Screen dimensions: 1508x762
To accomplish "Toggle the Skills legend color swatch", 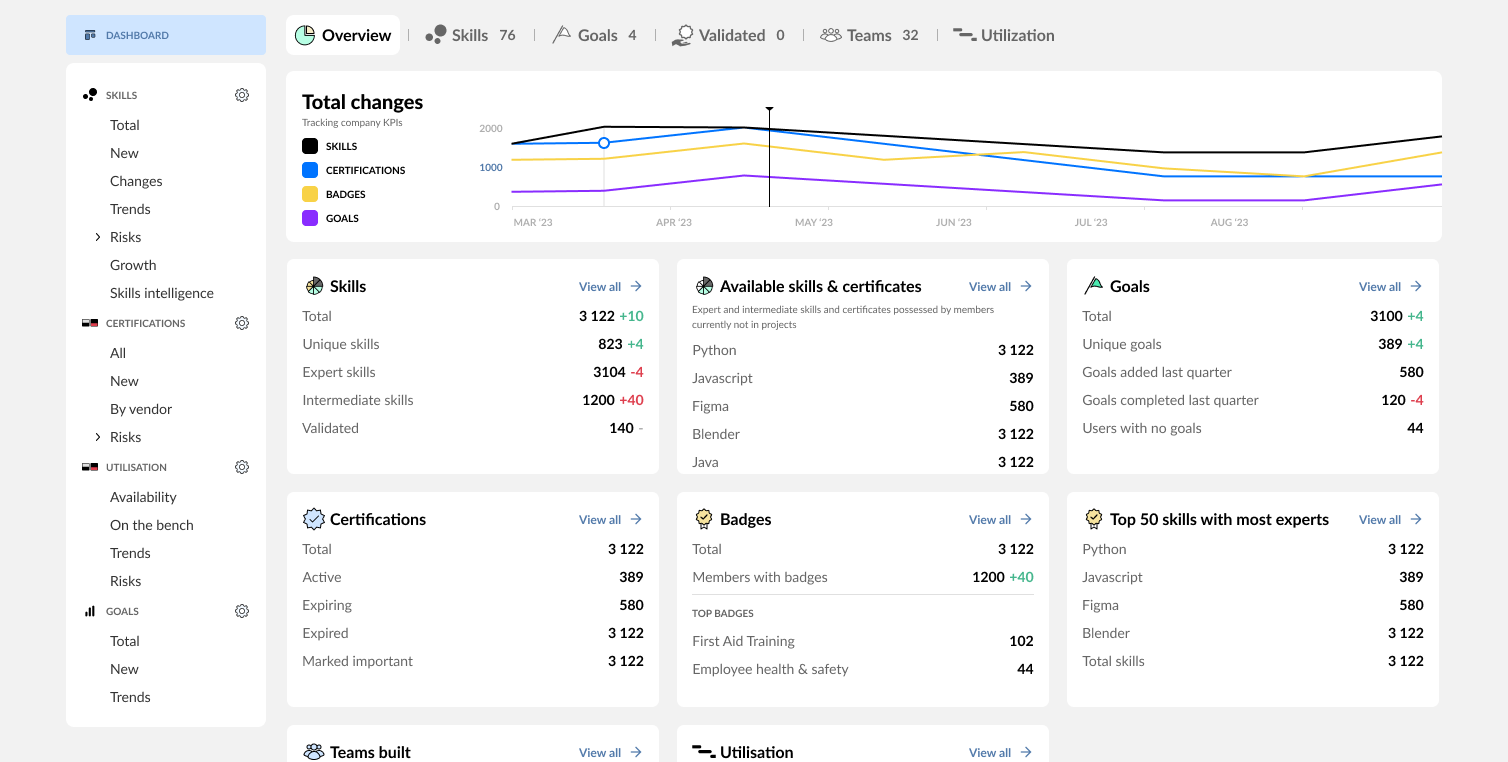I will pos(310,146).
